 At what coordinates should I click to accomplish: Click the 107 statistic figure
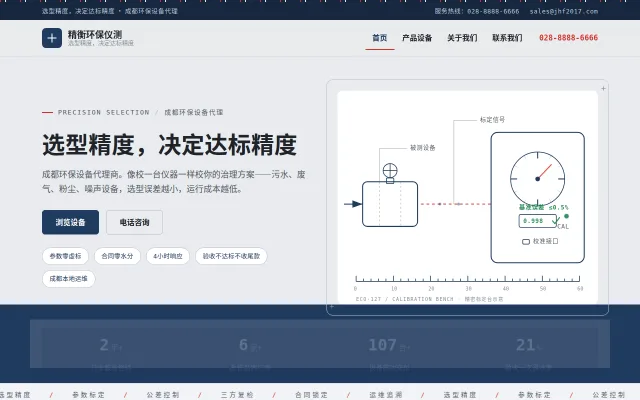(382, 345)
